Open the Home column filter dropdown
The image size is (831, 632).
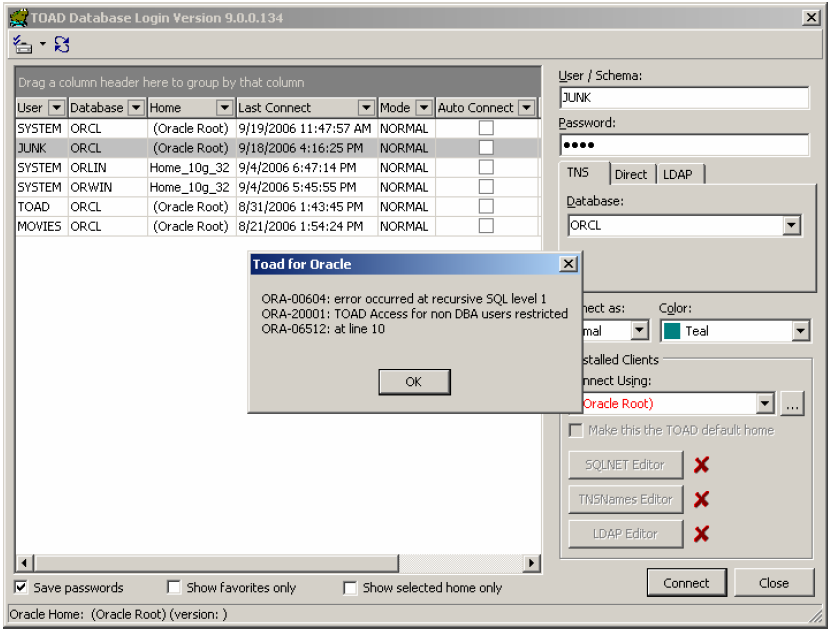click(225, 108)
